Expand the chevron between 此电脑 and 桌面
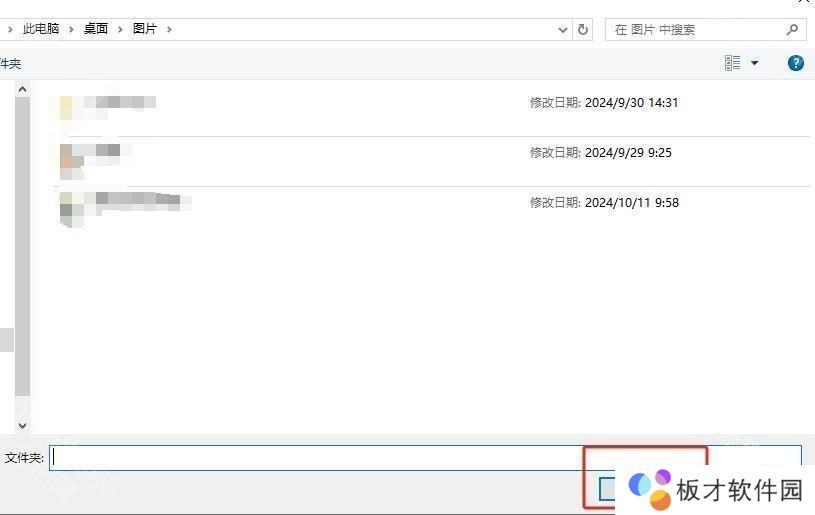This screenshot has height=515, width=815. 72,29
